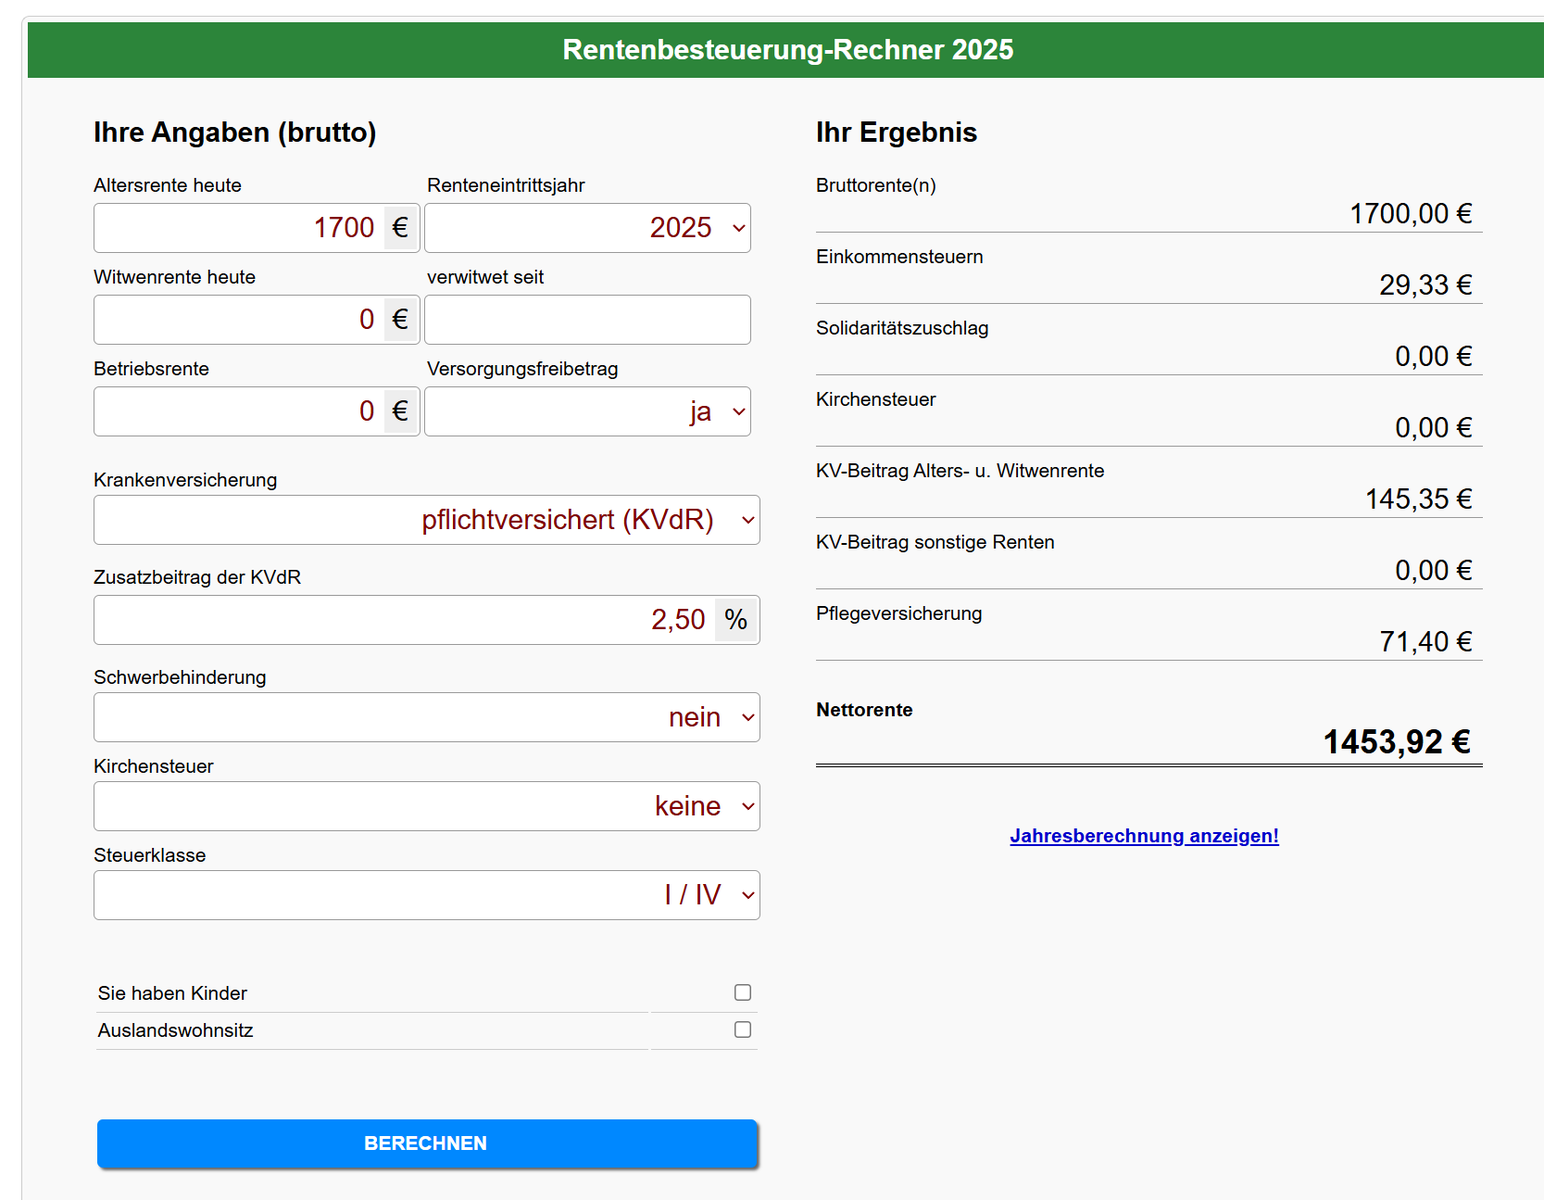Viewport: 1544px width, 1200px height.
Task: Focus the verwitwet seit field
Action: 587,320
